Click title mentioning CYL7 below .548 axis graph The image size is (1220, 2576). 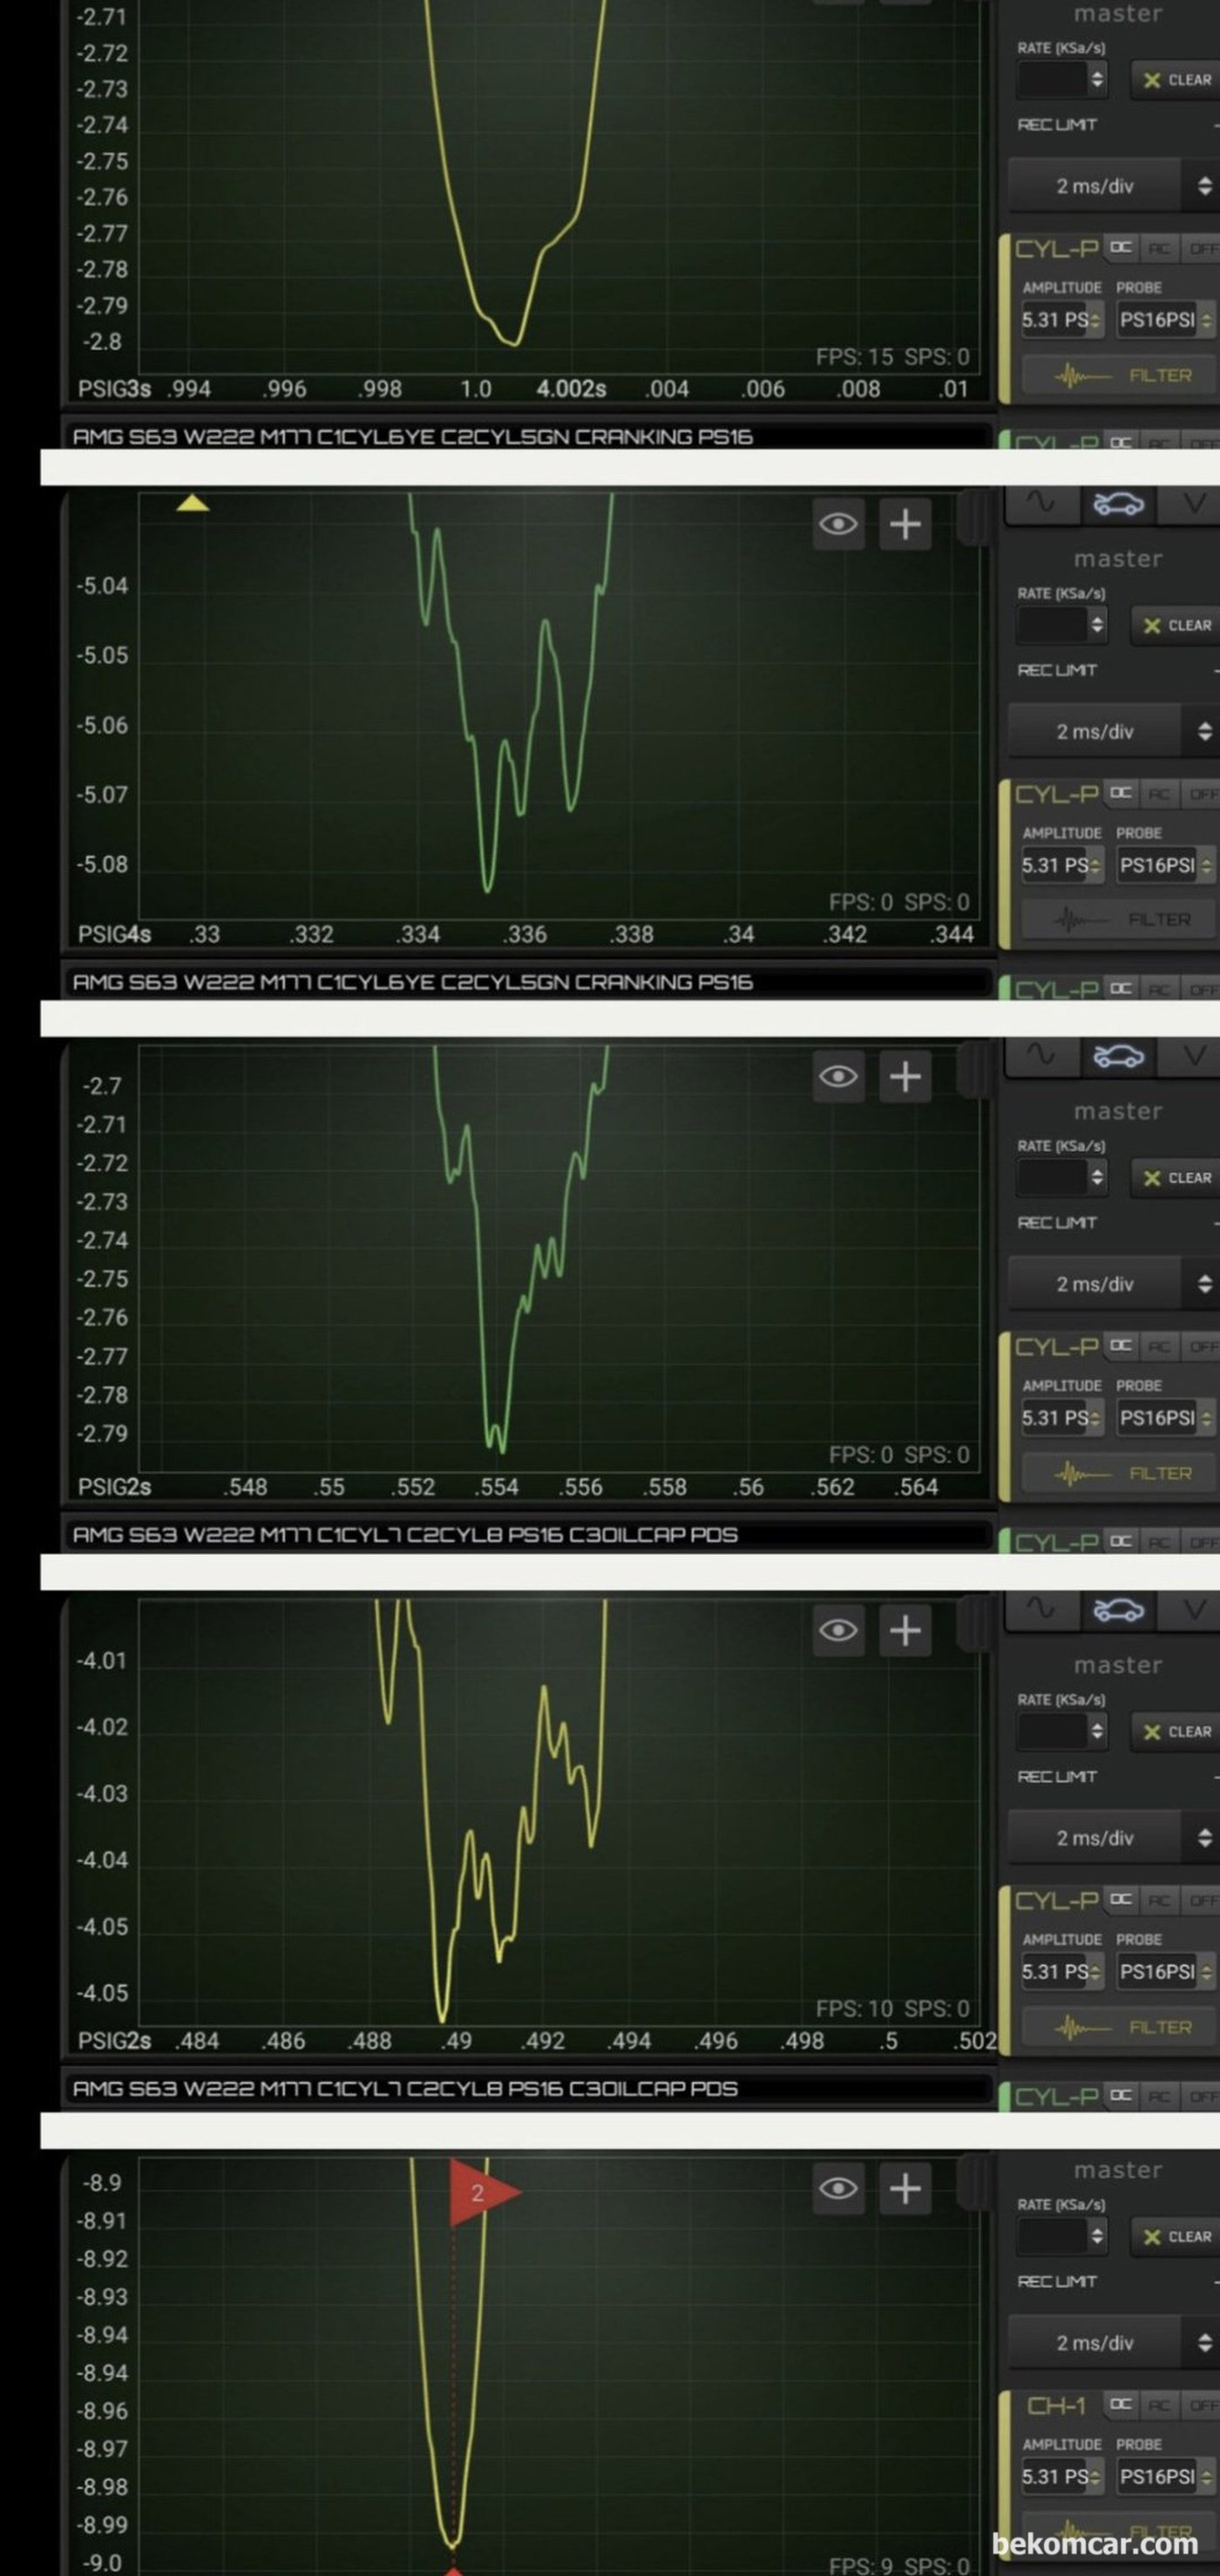pos(405,1535)
